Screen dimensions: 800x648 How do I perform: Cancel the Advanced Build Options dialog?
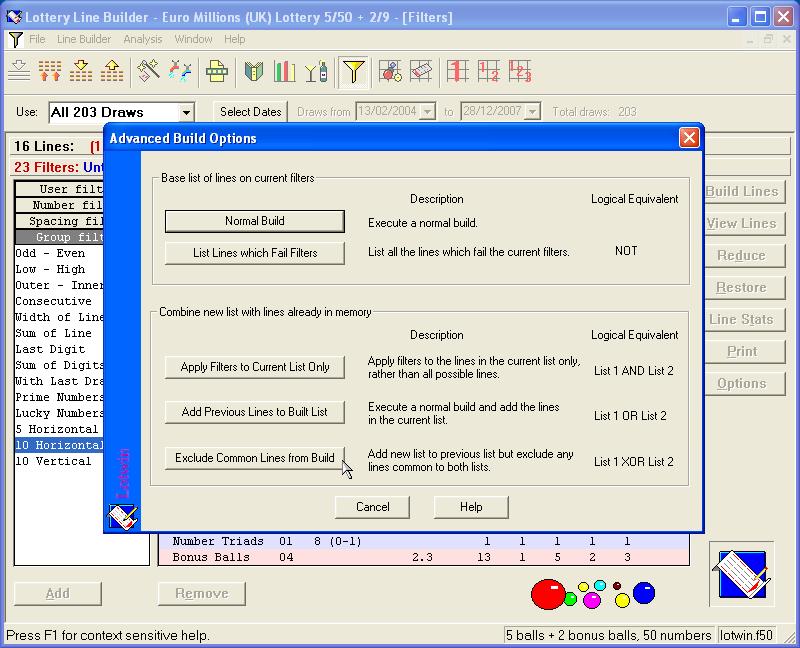(x=372, y=507)
